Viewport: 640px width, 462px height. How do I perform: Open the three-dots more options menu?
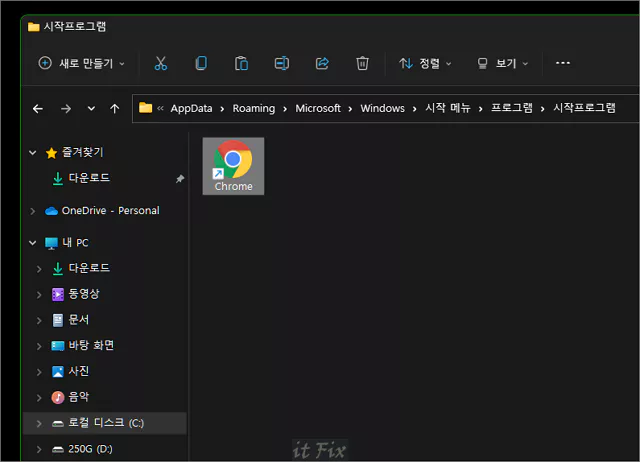[x=563, y=63]
